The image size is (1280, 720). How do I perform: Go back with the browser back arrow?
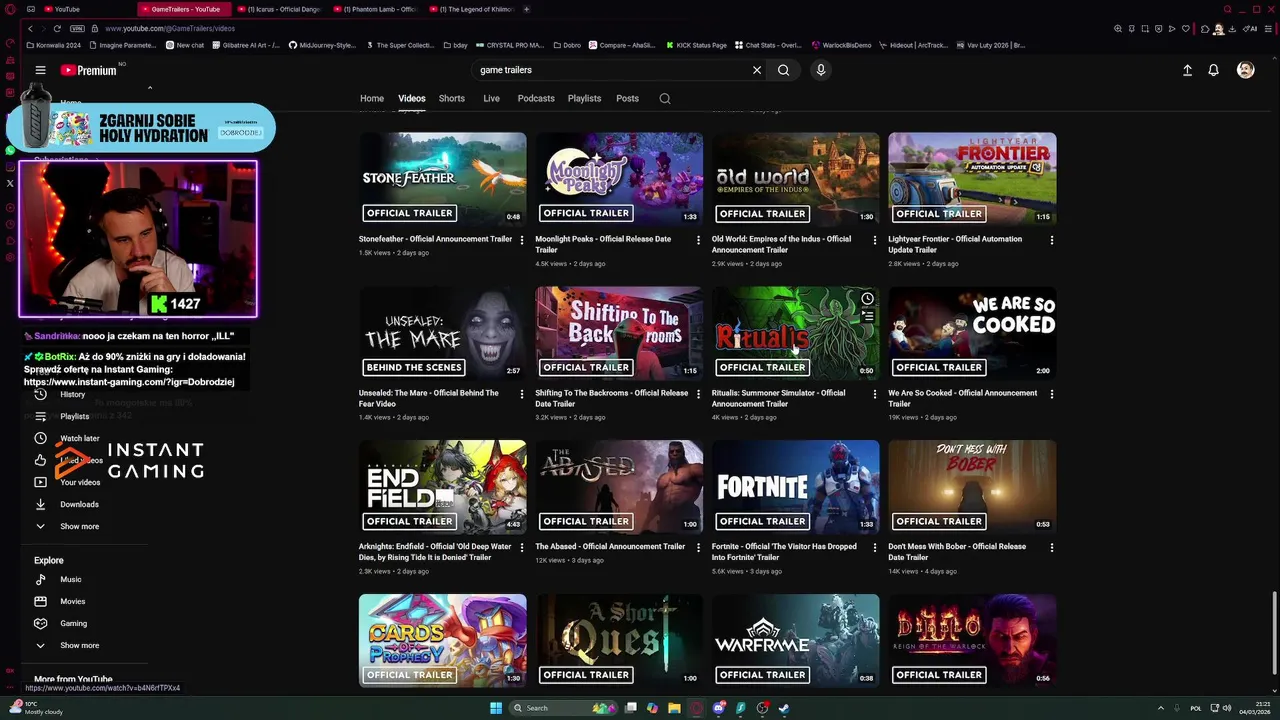(x=30, y=28)
